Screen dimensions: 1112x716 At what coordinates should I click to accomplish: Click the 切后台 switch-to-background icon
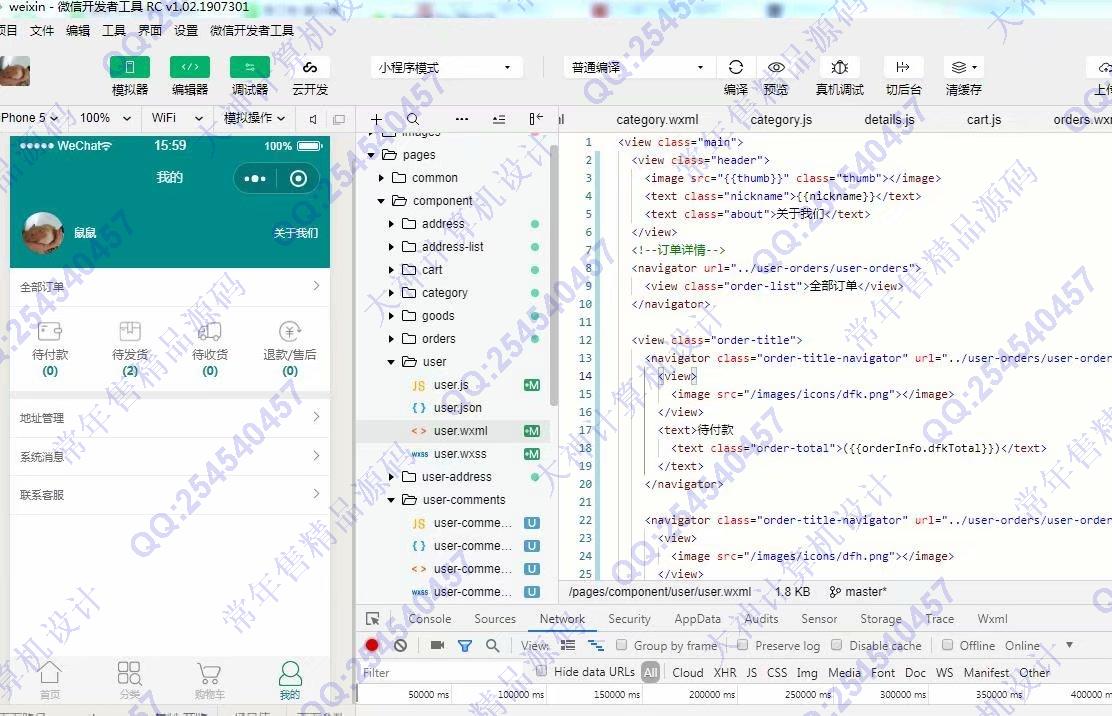point(903,67)
